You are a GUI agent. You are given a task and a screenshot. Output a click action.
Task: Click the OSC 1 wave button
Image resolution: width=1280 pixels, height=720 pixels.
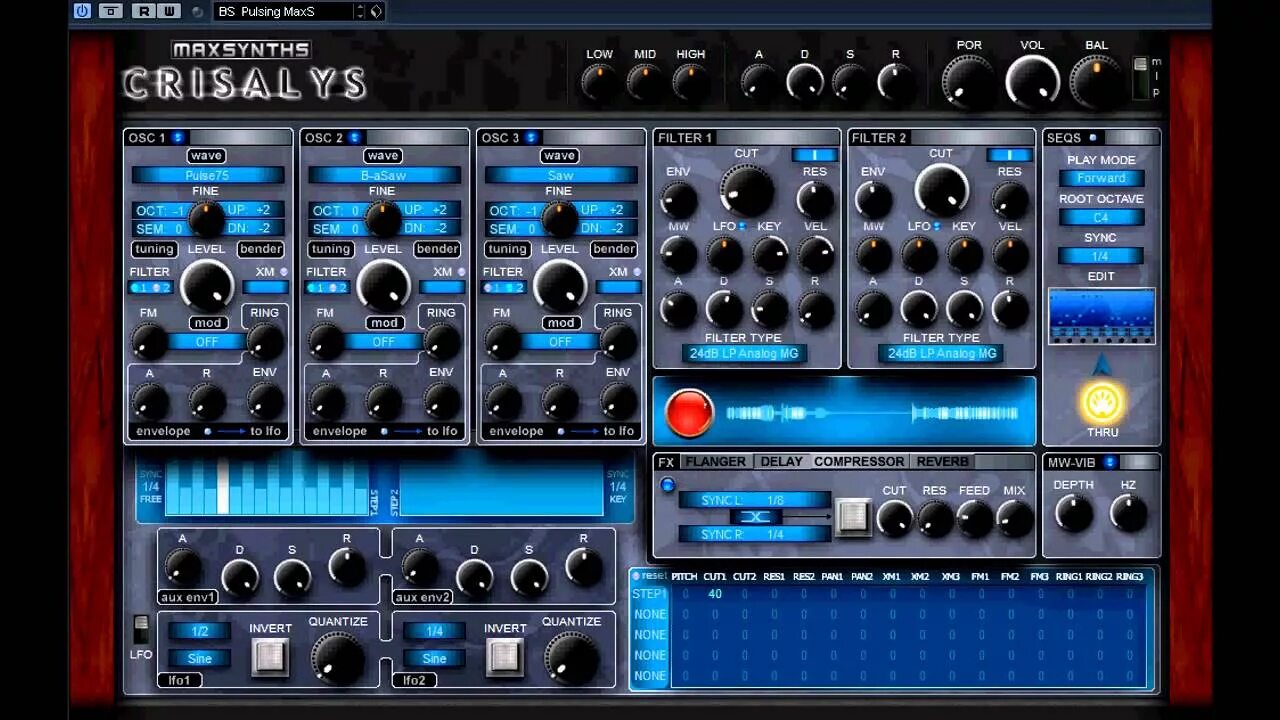pyautogui.click(x=206, y=155)
